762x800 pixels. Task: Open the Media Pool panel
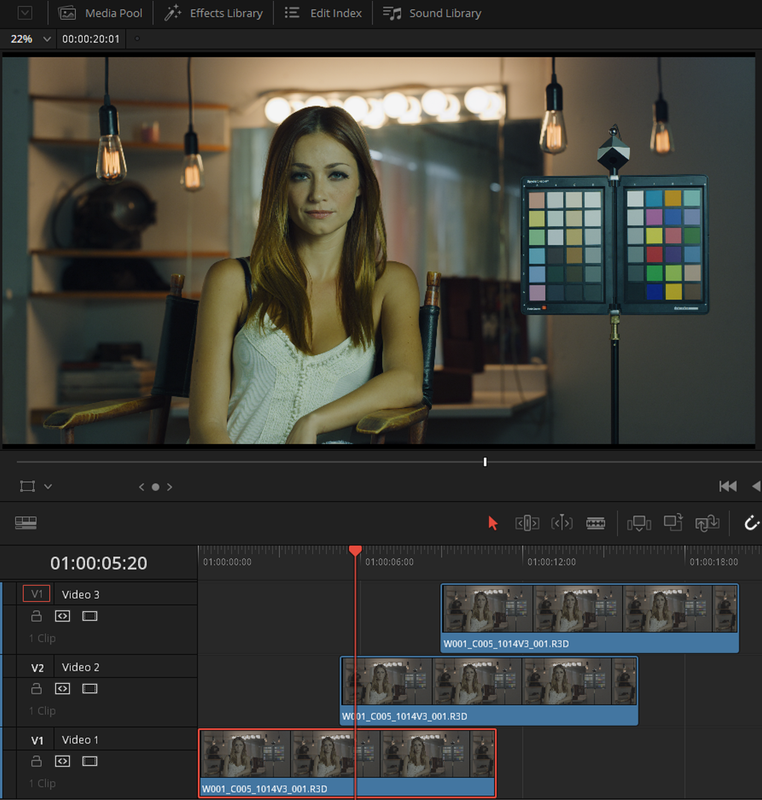click(100, 13)
